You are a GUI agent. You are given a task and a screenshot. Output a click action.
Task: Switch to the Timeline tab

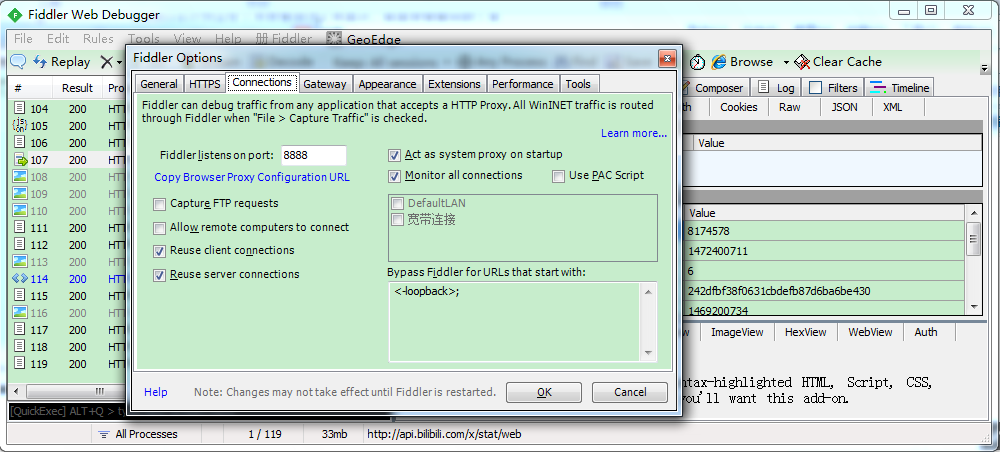(x=900, y=88)
